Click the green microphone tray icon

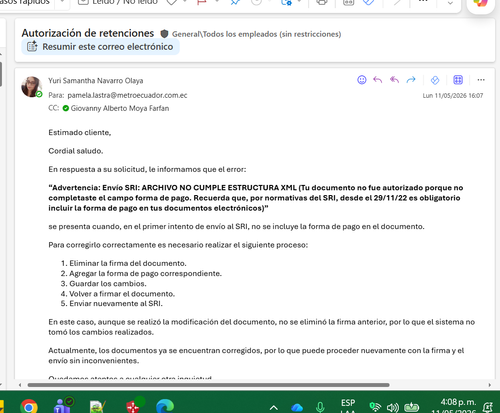(x=320, y=407)
